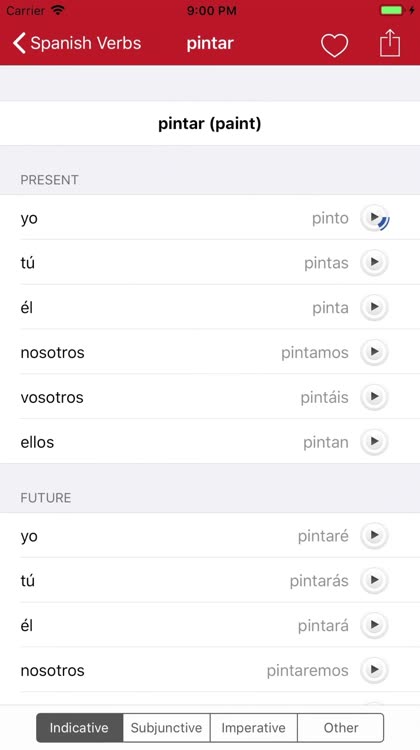Play audio for 'pintaremos'

[x=374, y=670]
